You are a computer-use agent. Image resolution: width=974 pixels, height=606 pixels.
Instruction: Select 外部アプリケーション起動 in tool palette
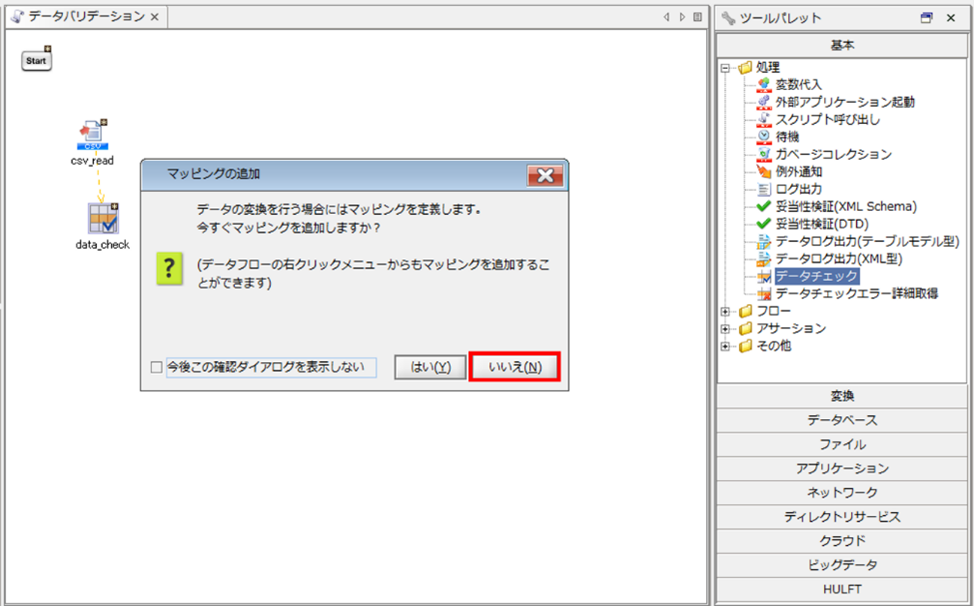click(x=844, y=102)
